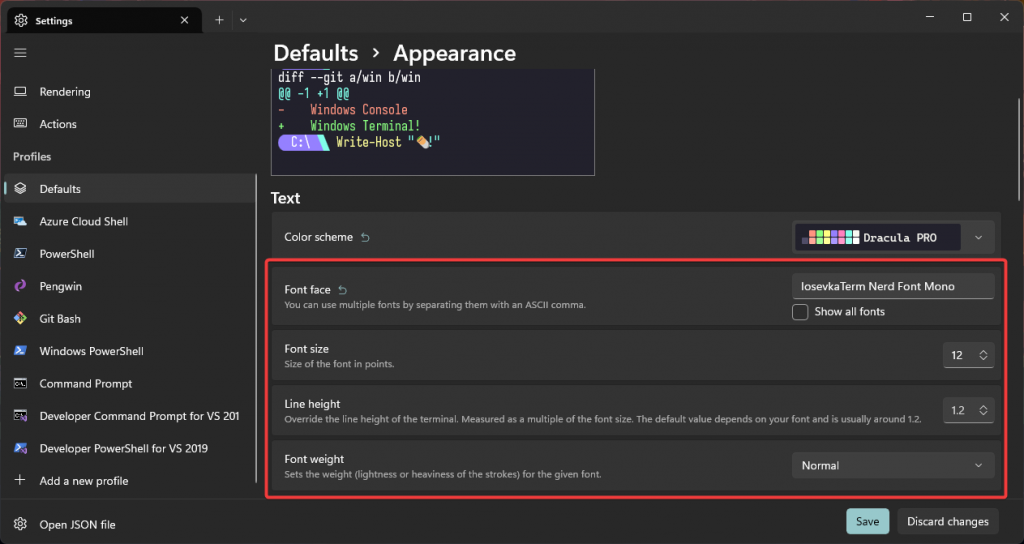Click the plus icon beside Add a new profile
Viewport: 1024px width, 544px height.
20,480
